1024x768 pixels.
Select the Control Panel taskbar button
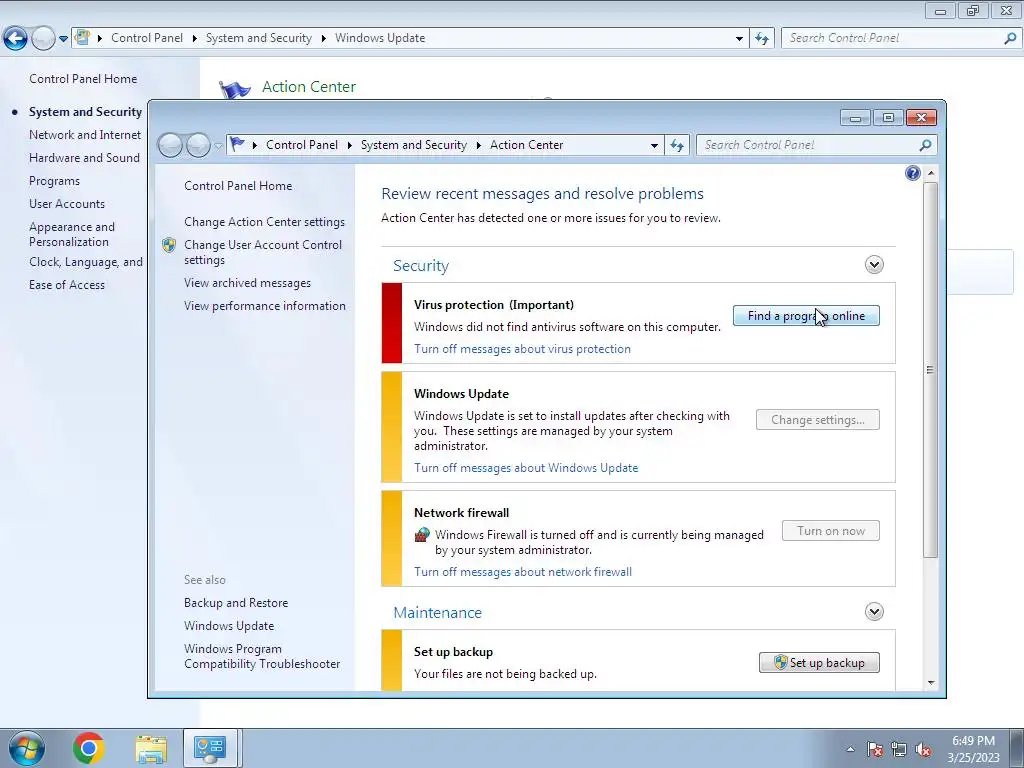(210, 748)
